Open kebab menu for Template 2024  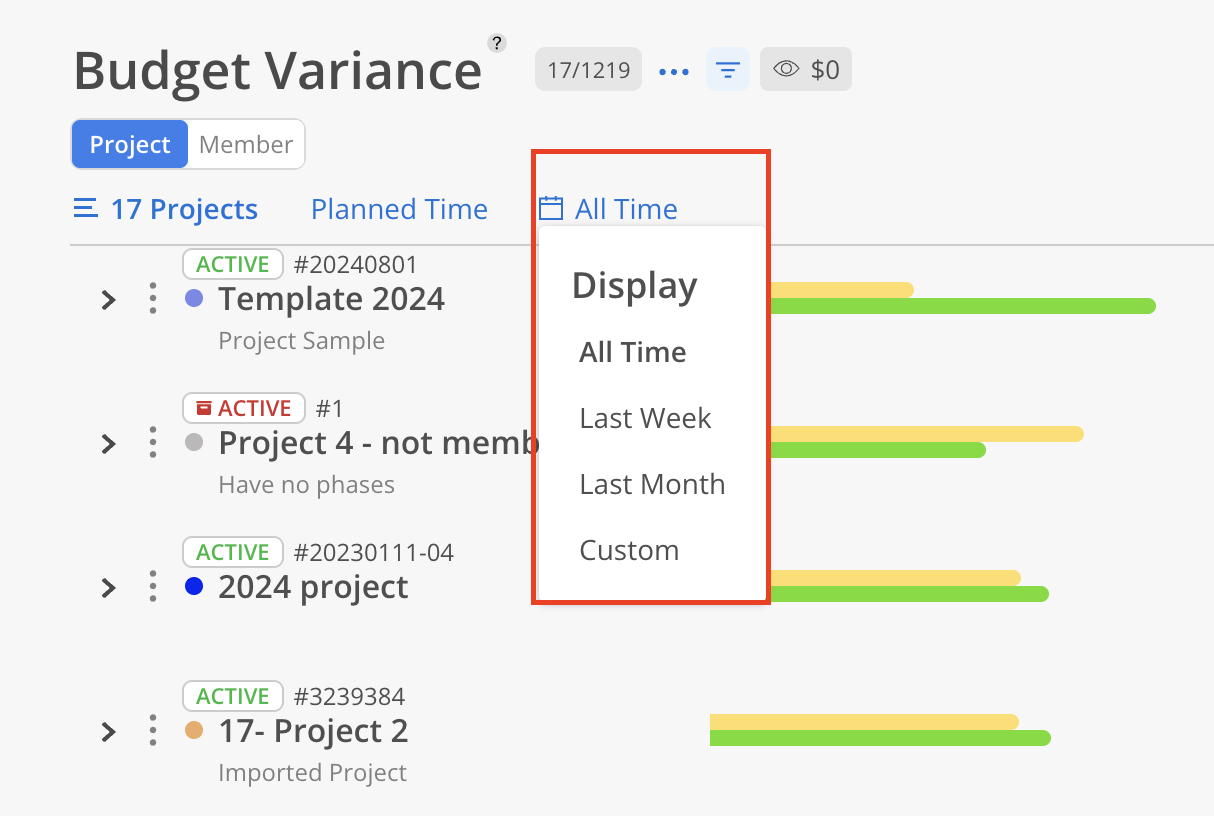pyautogui.click(x=152, y=299)
